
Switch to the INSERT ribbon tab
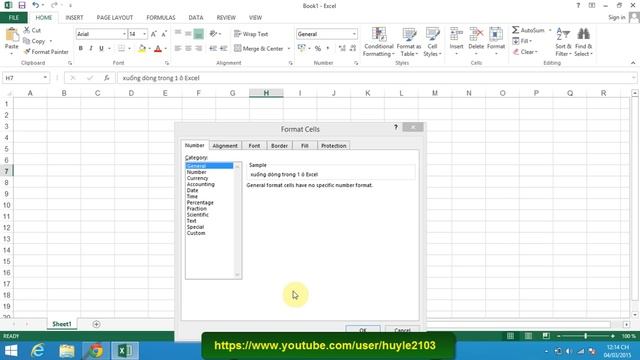(x=74, y=18)
